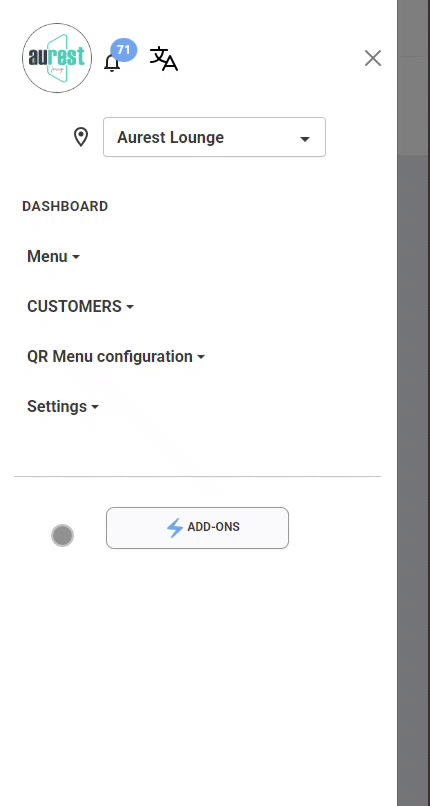Expand the CUSTOMERS section caret
Viewport: 430px width, 806px height.
(x=130, y=307)
